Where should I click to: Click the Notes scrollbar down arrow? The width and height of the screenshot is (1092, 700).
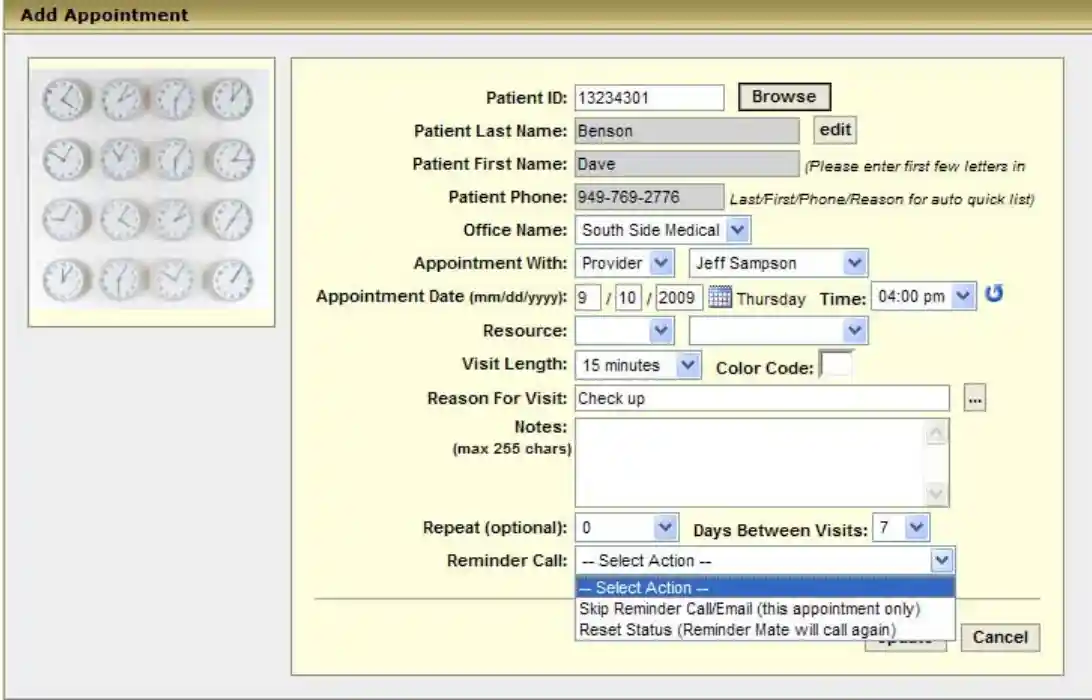[x=935, y=492]
